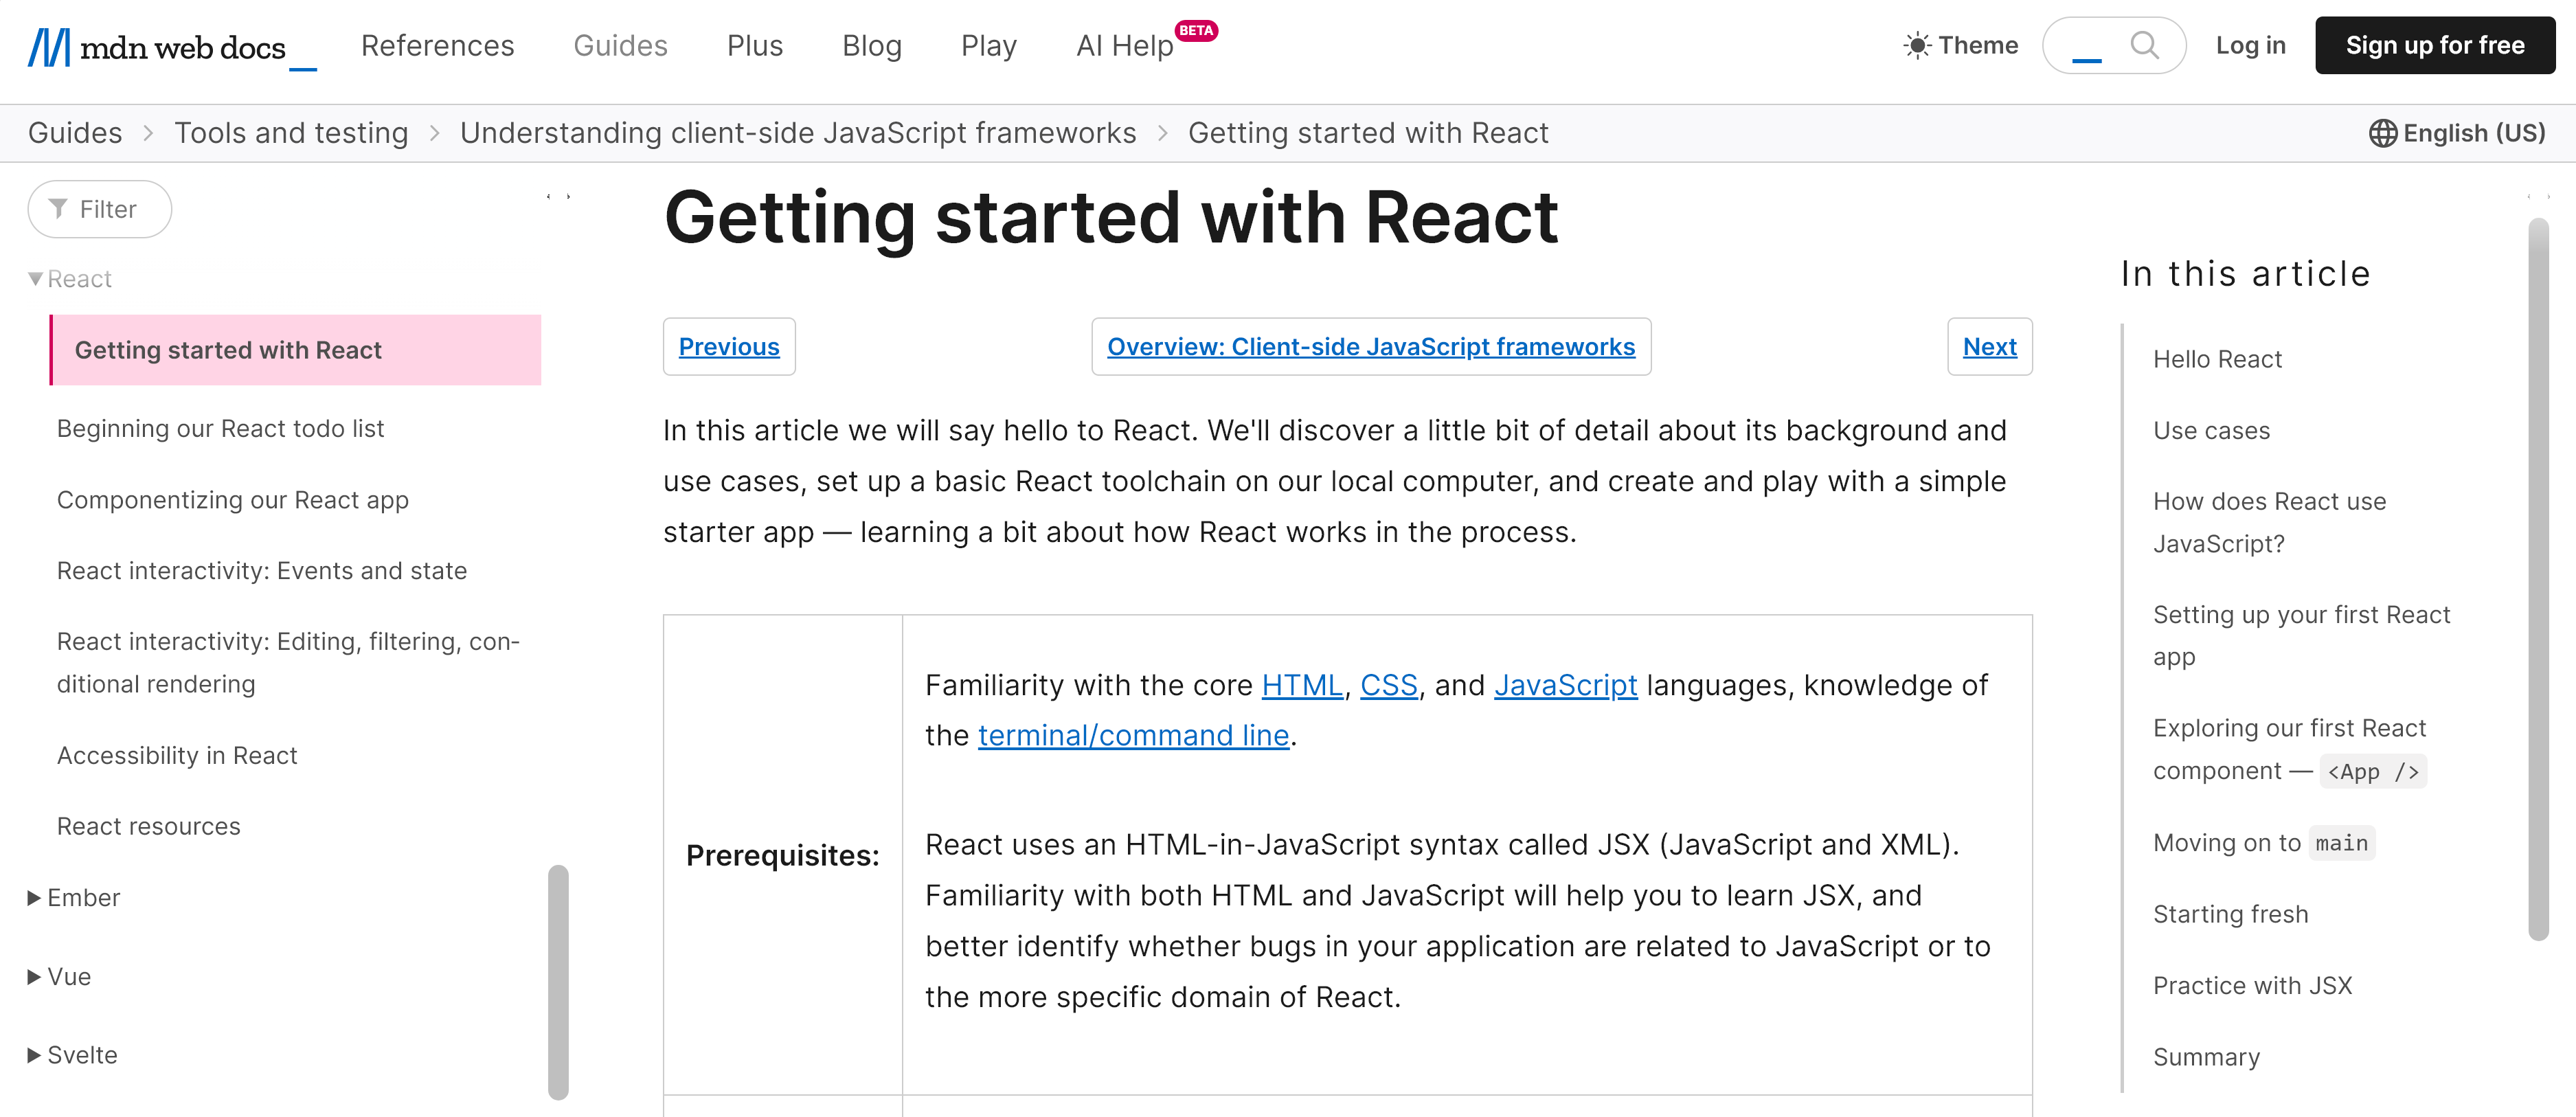Expand the Vue sidebar section
The height and width of the screenshot is (1117, 2576).
(59, 977)
